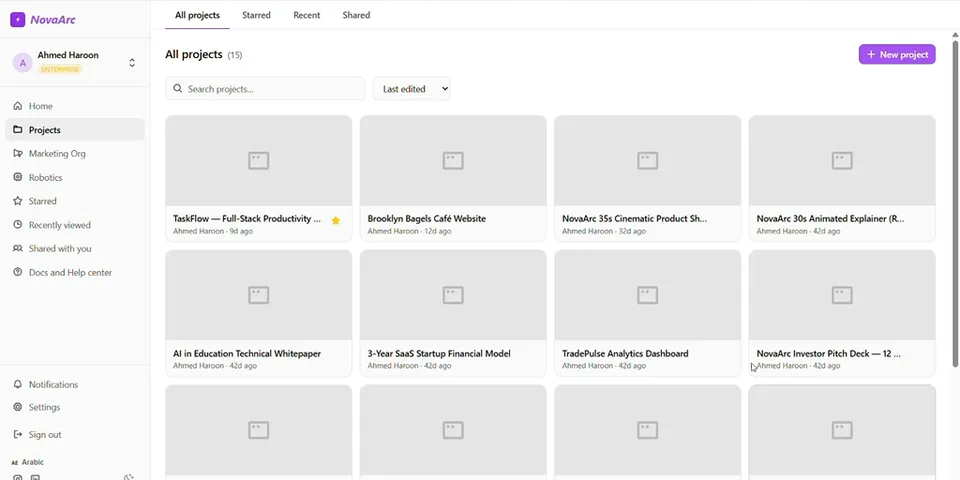Click the Settings gear icon
The height and width of the screenshot is (480, 960).
tap(18, 407)
